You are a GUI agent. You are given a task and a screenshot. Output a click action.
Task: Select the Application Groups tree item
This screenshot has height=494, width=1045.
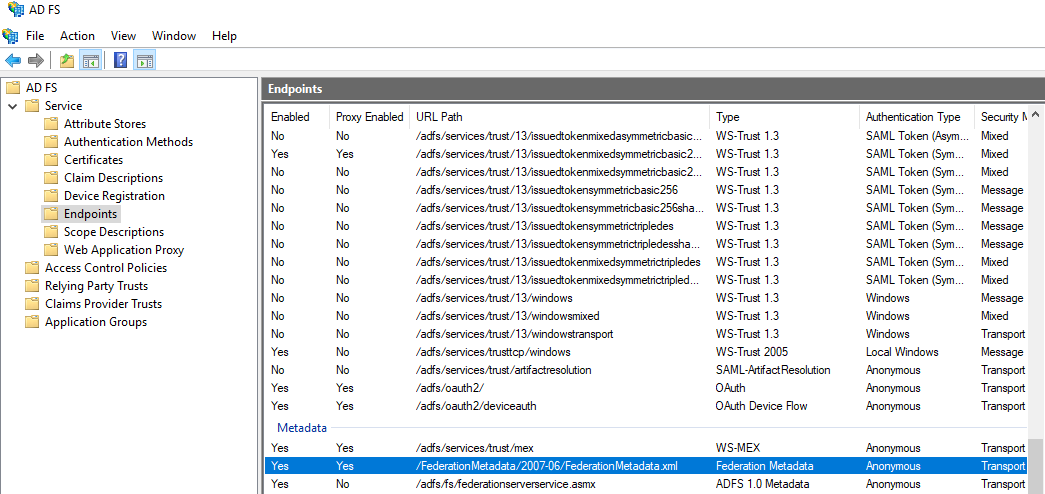95,321
